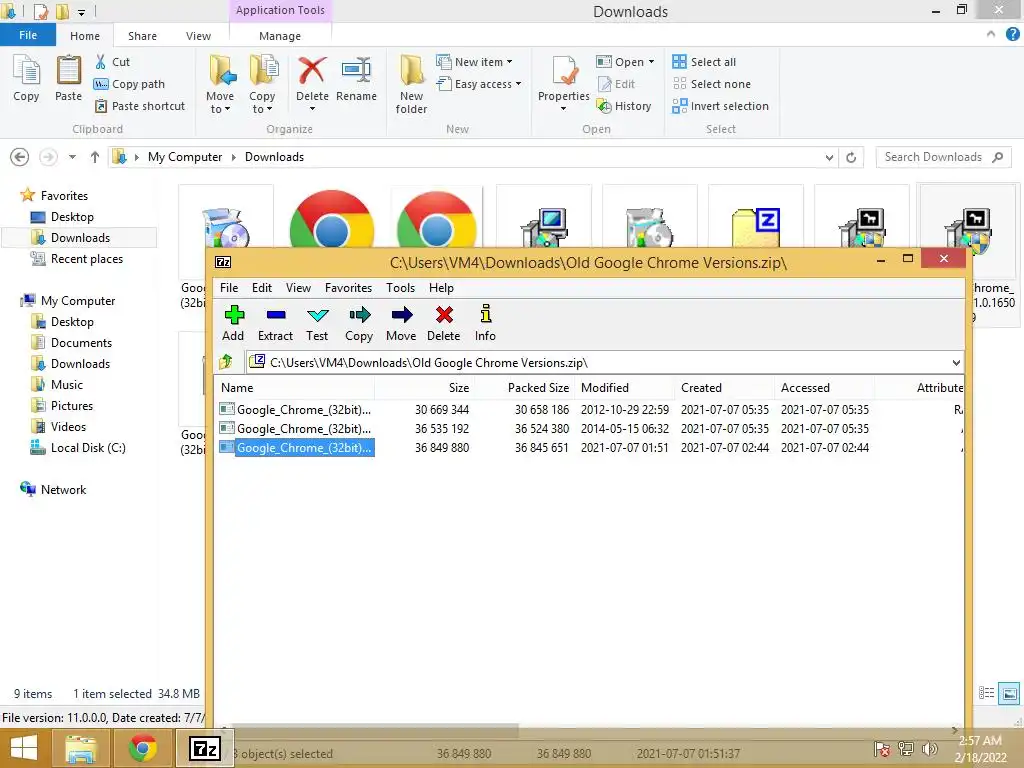Open Documents under My Computer
The height and width of the screenshot is (768, 1024).
(71, 343)
